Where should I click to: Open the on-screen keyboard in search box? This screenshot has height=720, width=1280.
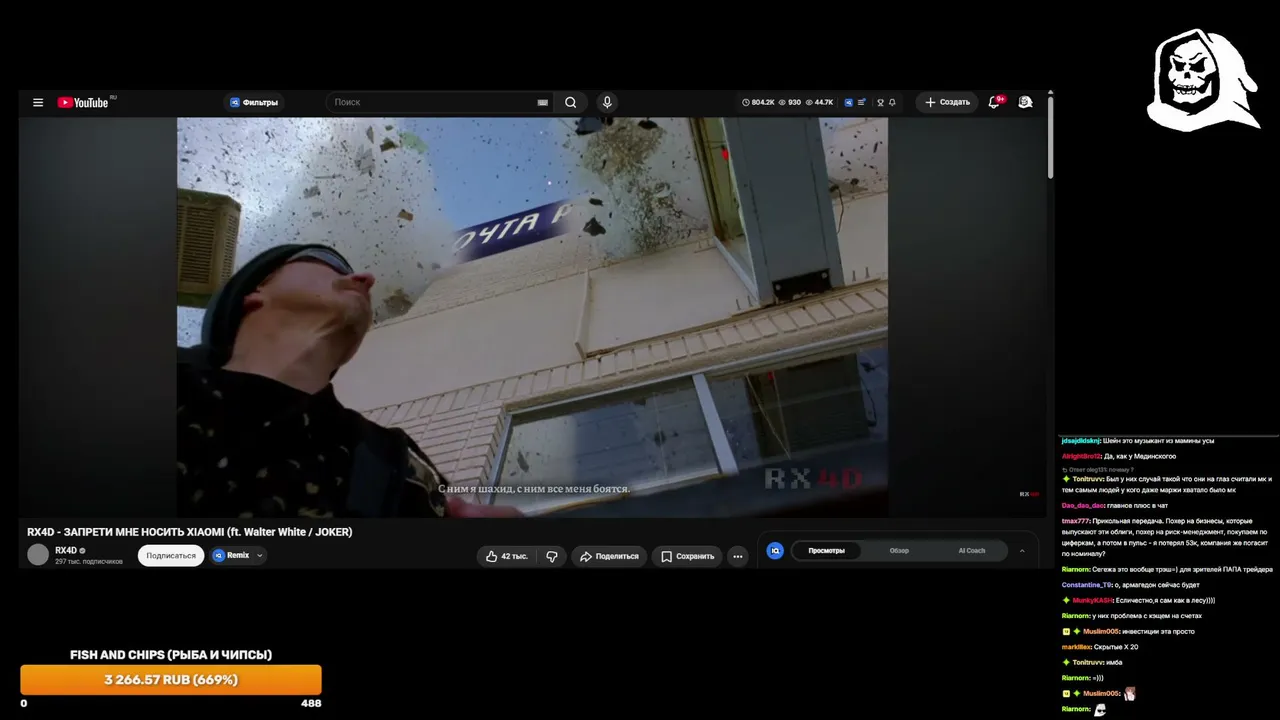tap(543, 102)
